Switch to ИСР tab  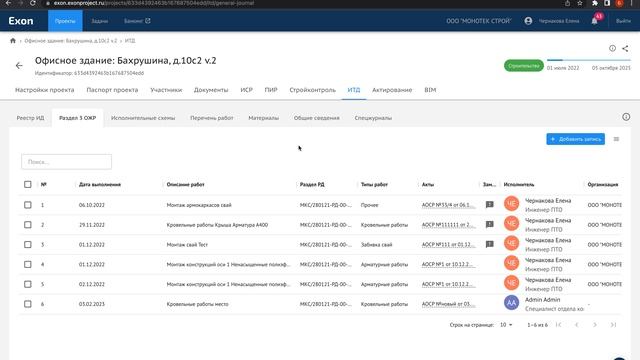point(247,90)
